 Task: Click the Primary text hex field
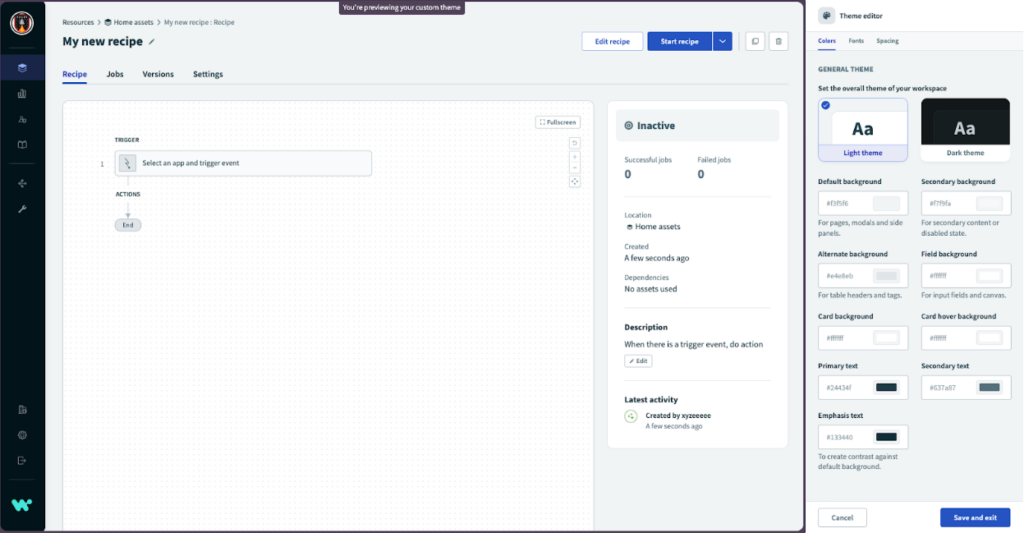863,387
